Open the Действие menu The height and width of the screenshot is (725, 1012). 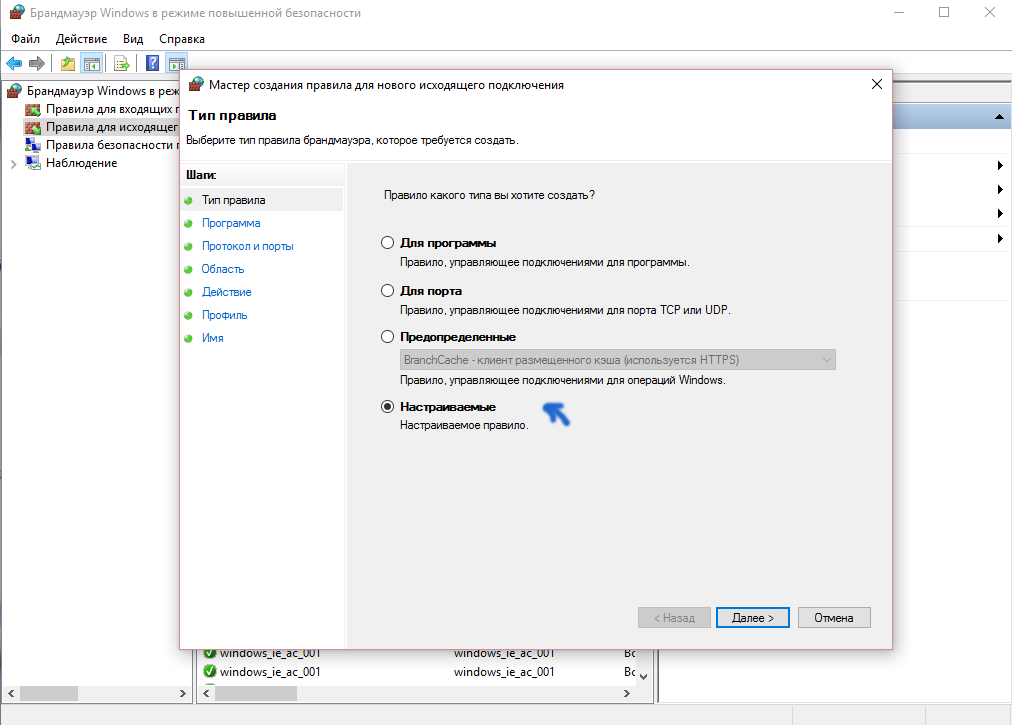(x=81, y=39)
